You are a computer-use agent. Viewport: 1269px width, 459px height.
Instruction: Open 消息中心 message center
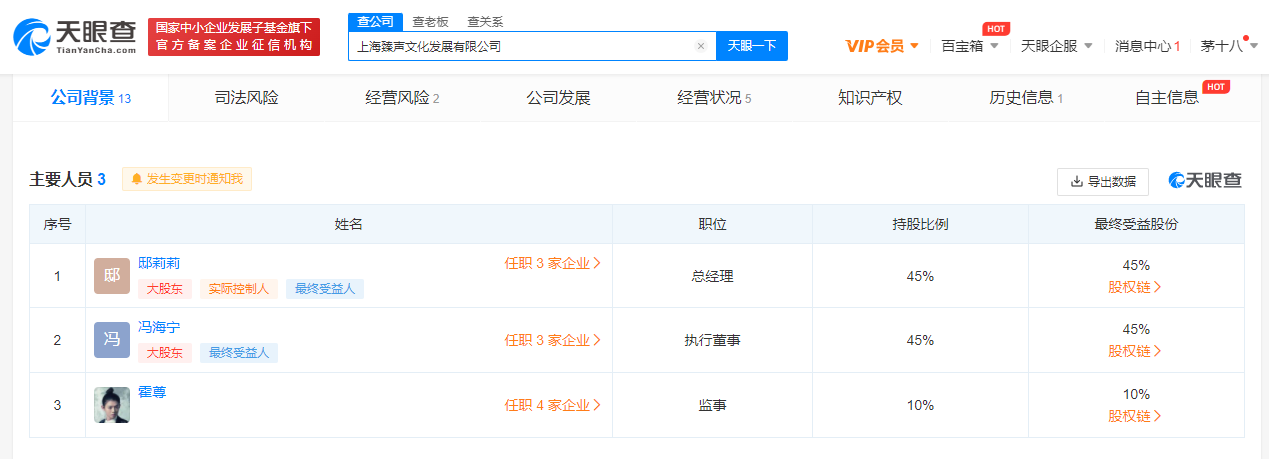[1147, 45]
